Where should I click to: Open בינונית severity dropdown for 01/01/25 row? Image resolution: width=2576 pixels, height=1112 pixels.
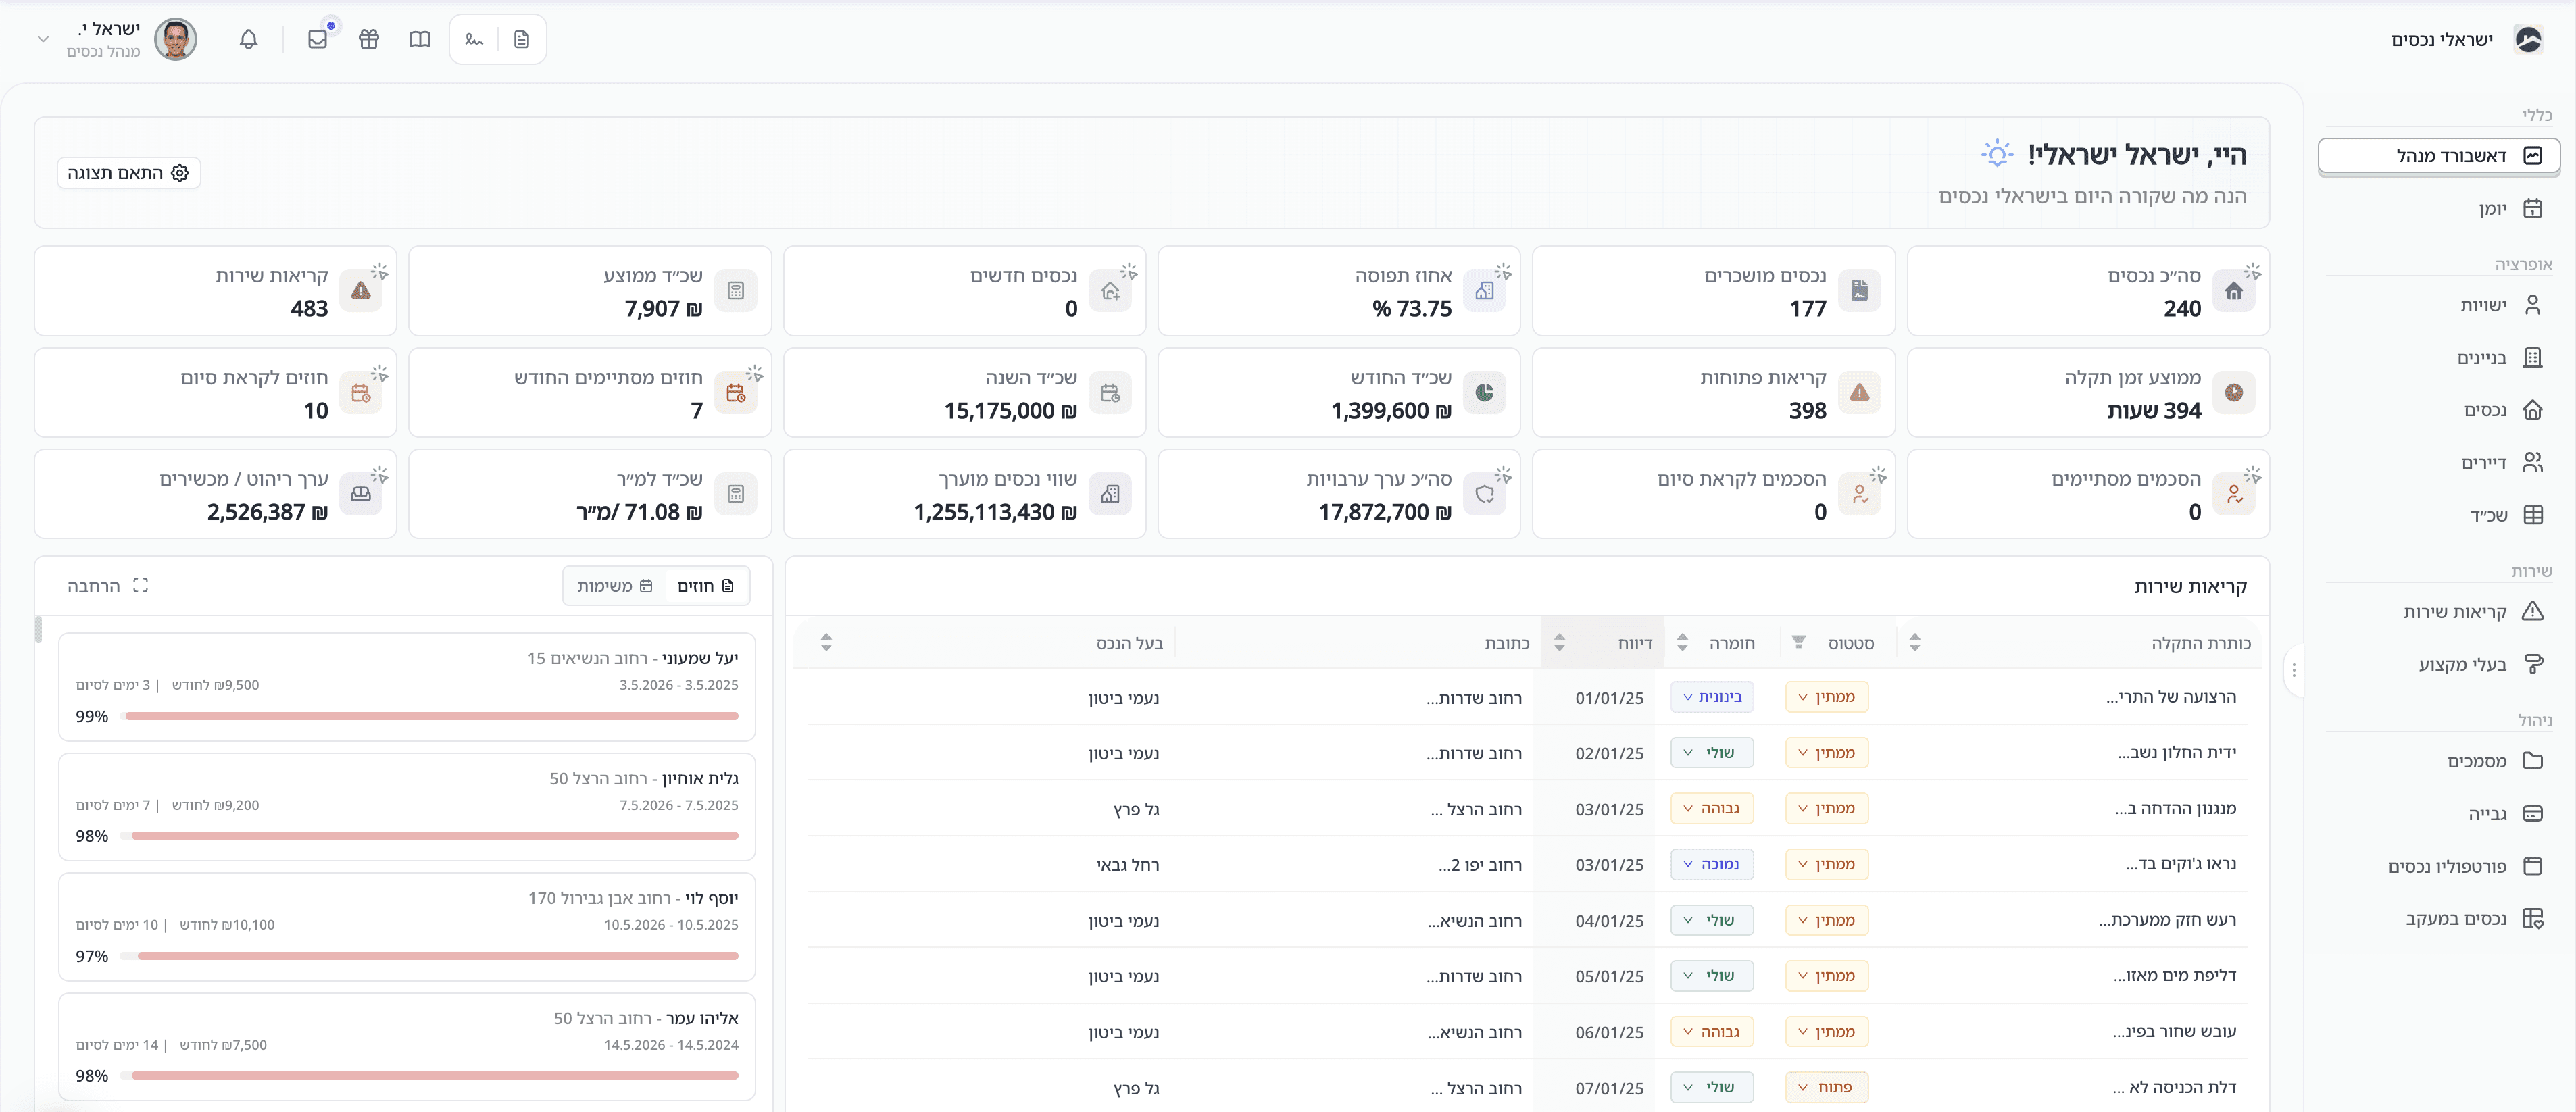click(1712, 697)
